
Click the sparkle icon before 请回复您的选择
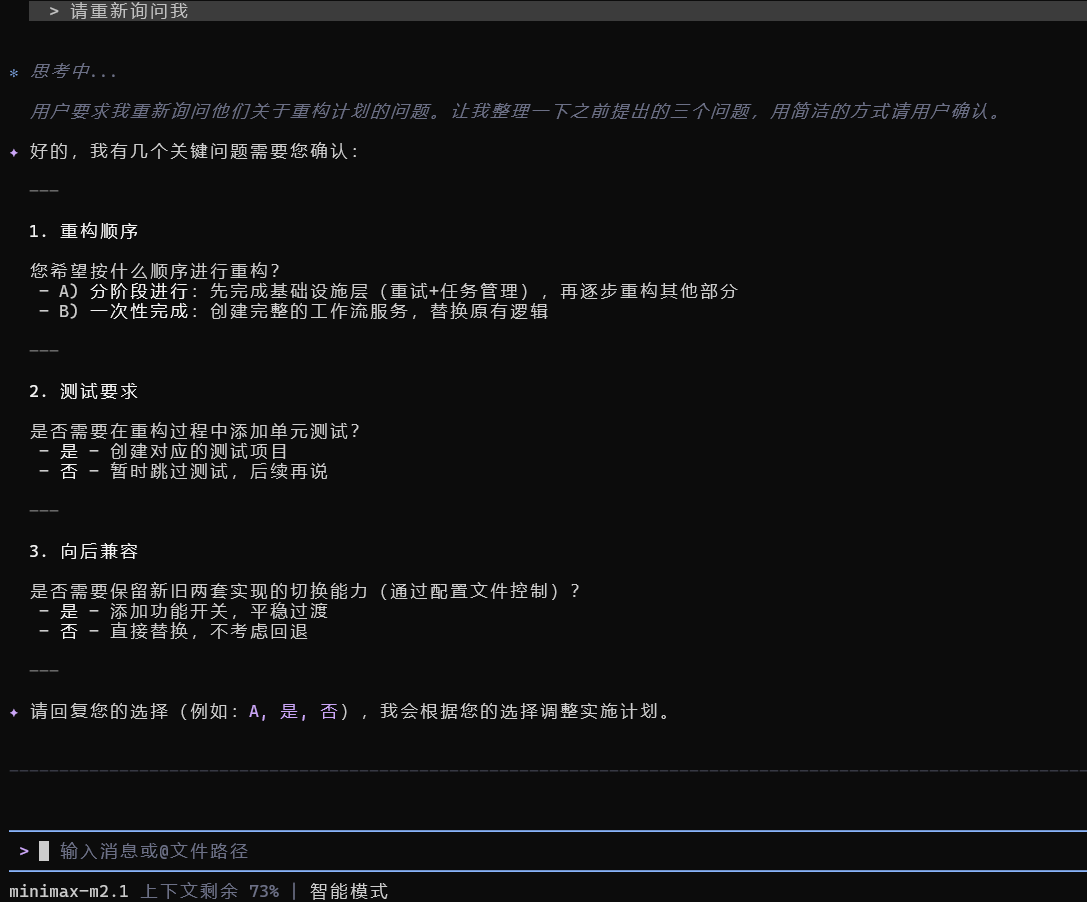(x=14, y=712)
